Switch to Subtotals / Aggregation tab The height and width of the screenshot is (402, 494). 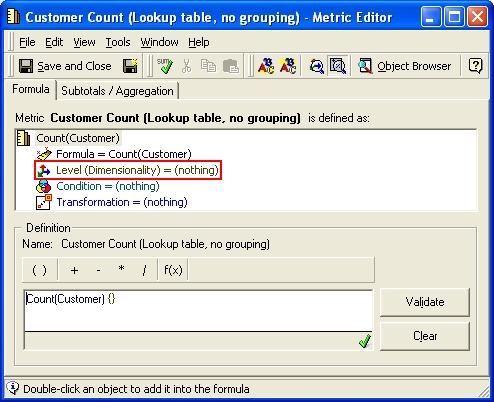coord(117,91)
